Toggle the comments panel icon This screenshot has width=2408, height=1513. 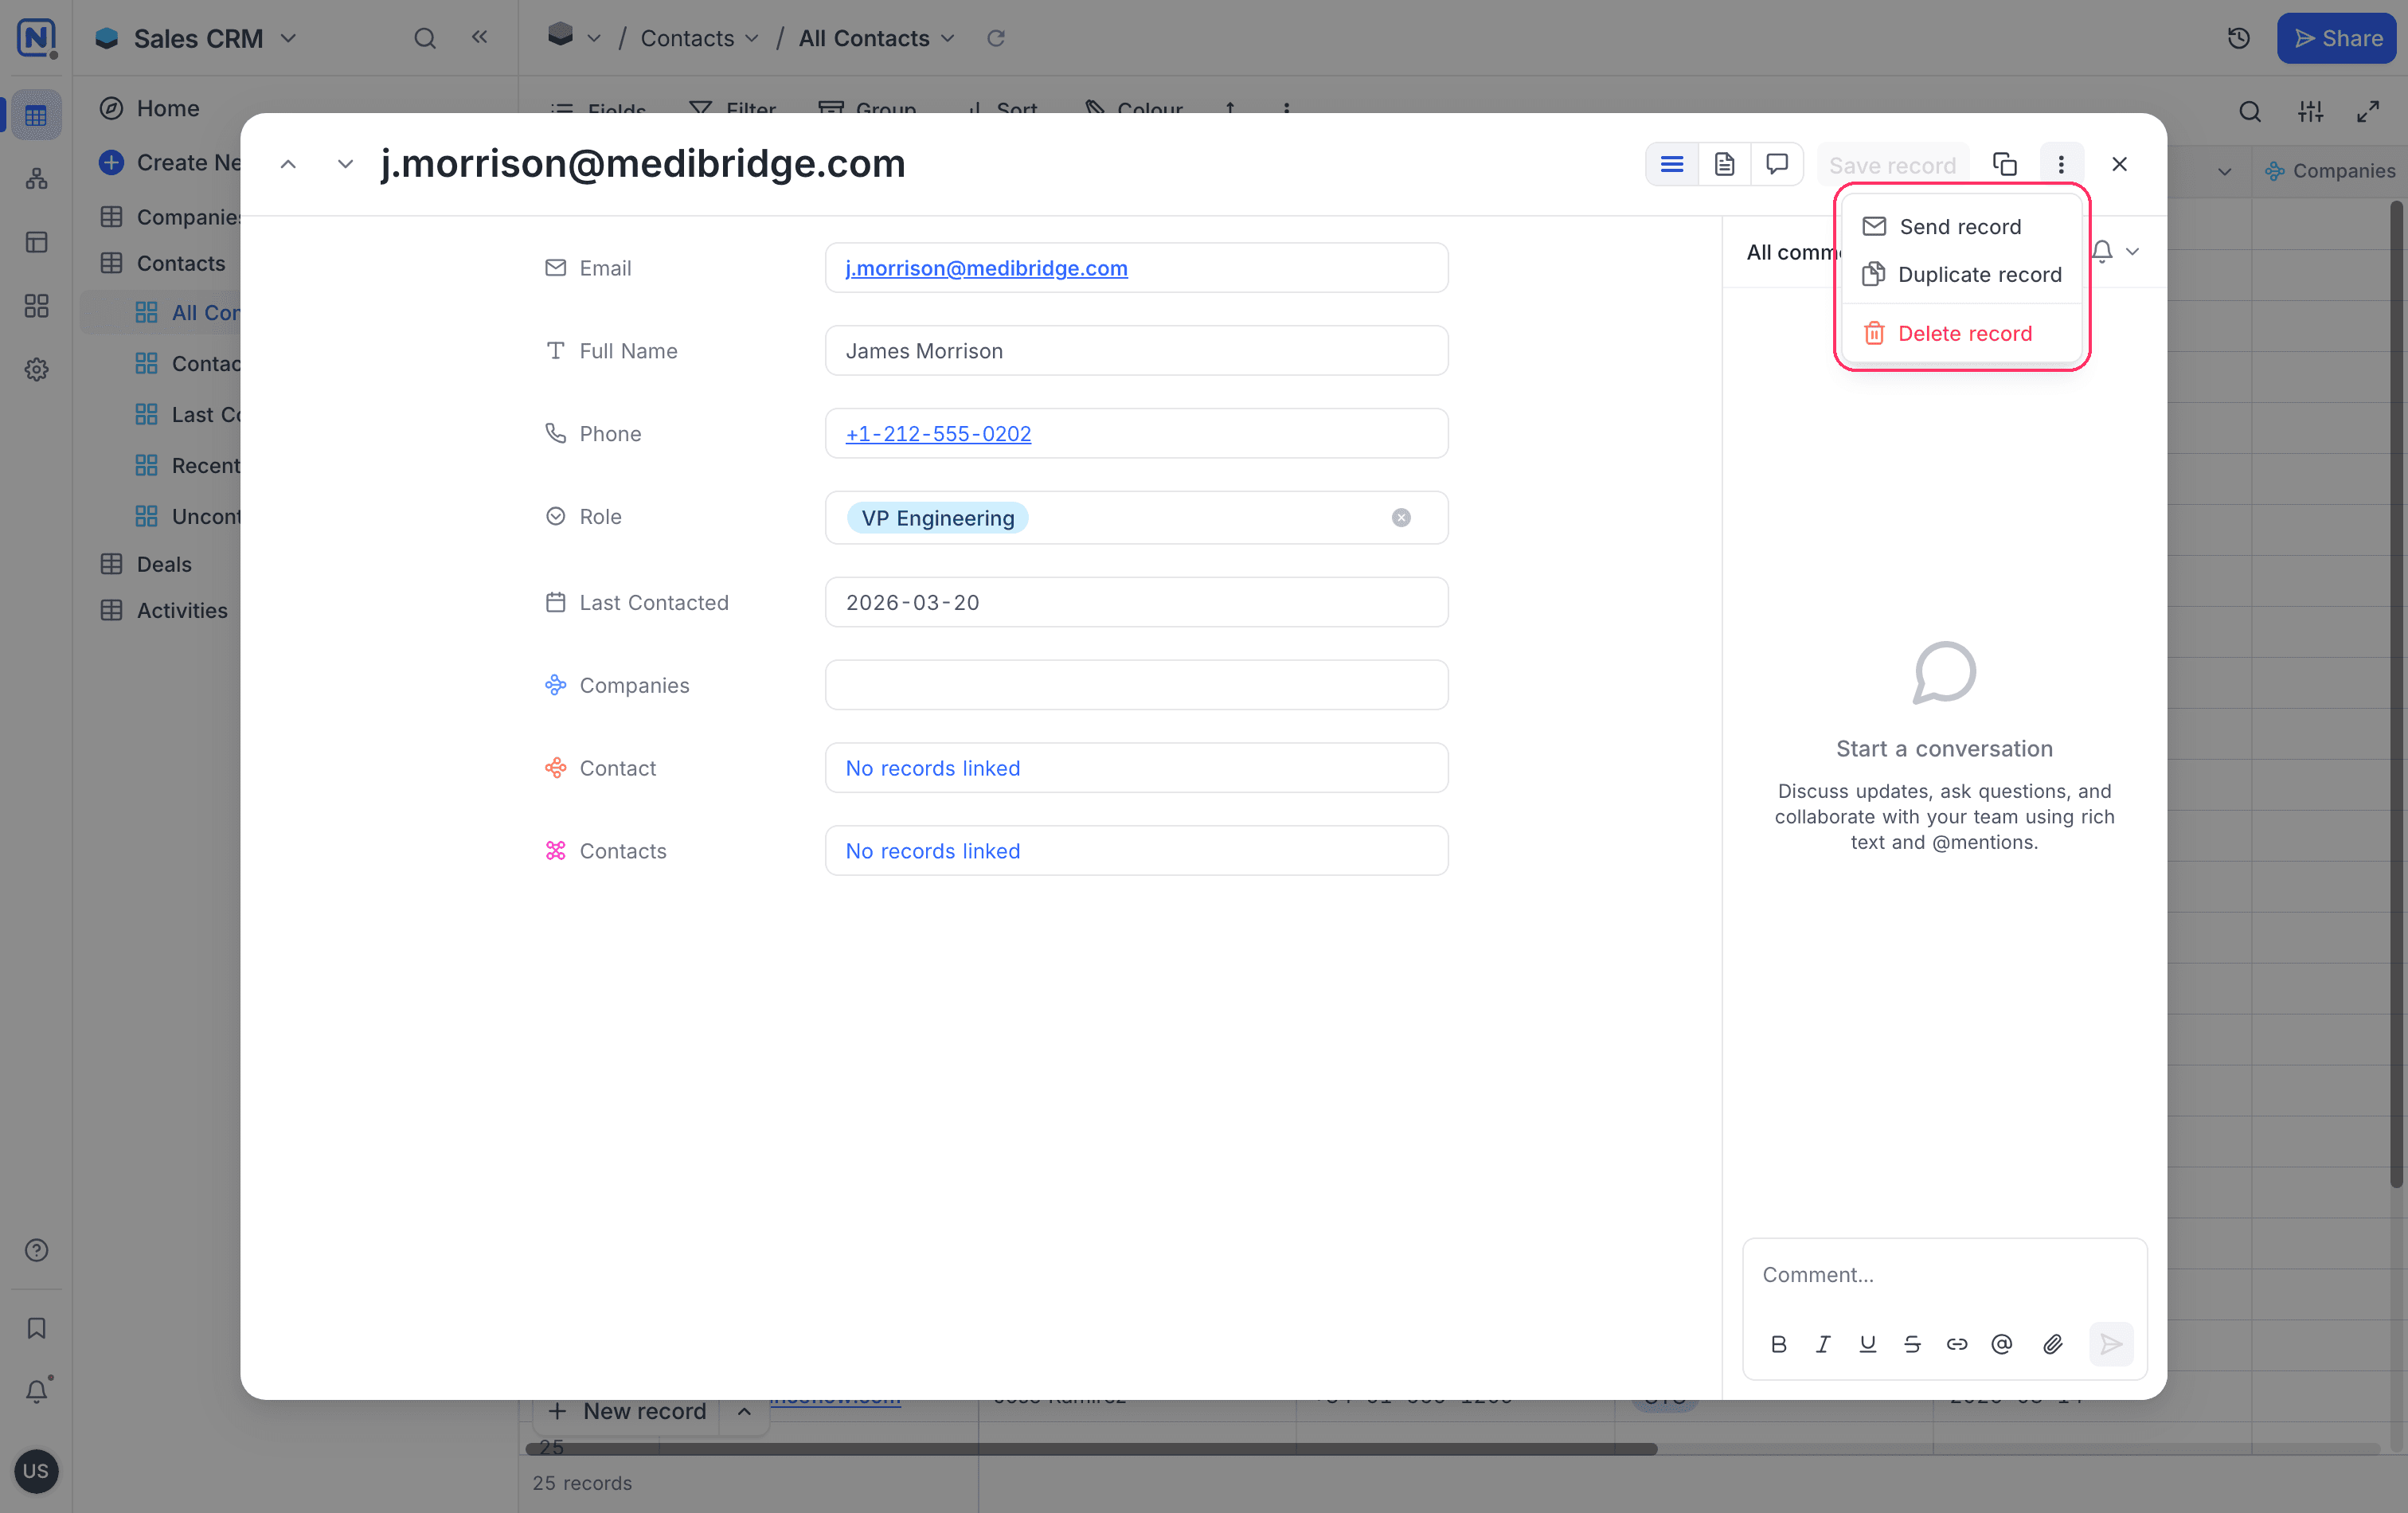[1777, 165]
